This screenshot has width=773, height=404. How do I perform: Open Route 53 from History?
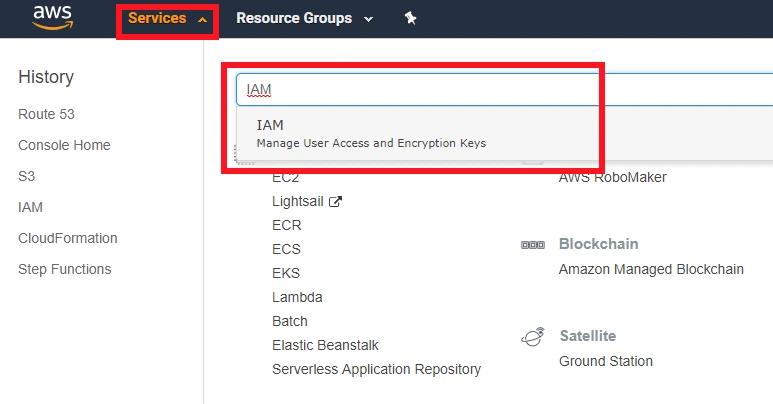click(46, 114)
